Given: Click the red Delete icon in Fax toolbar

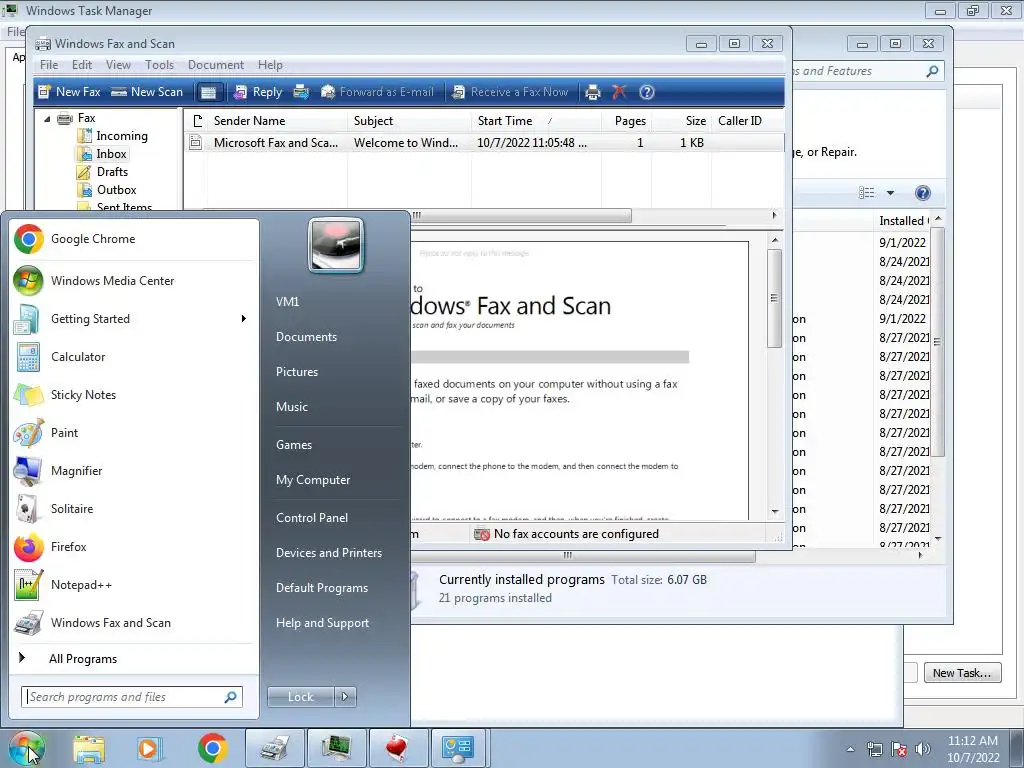Looking at the screenshot, I should click(619, 92).
